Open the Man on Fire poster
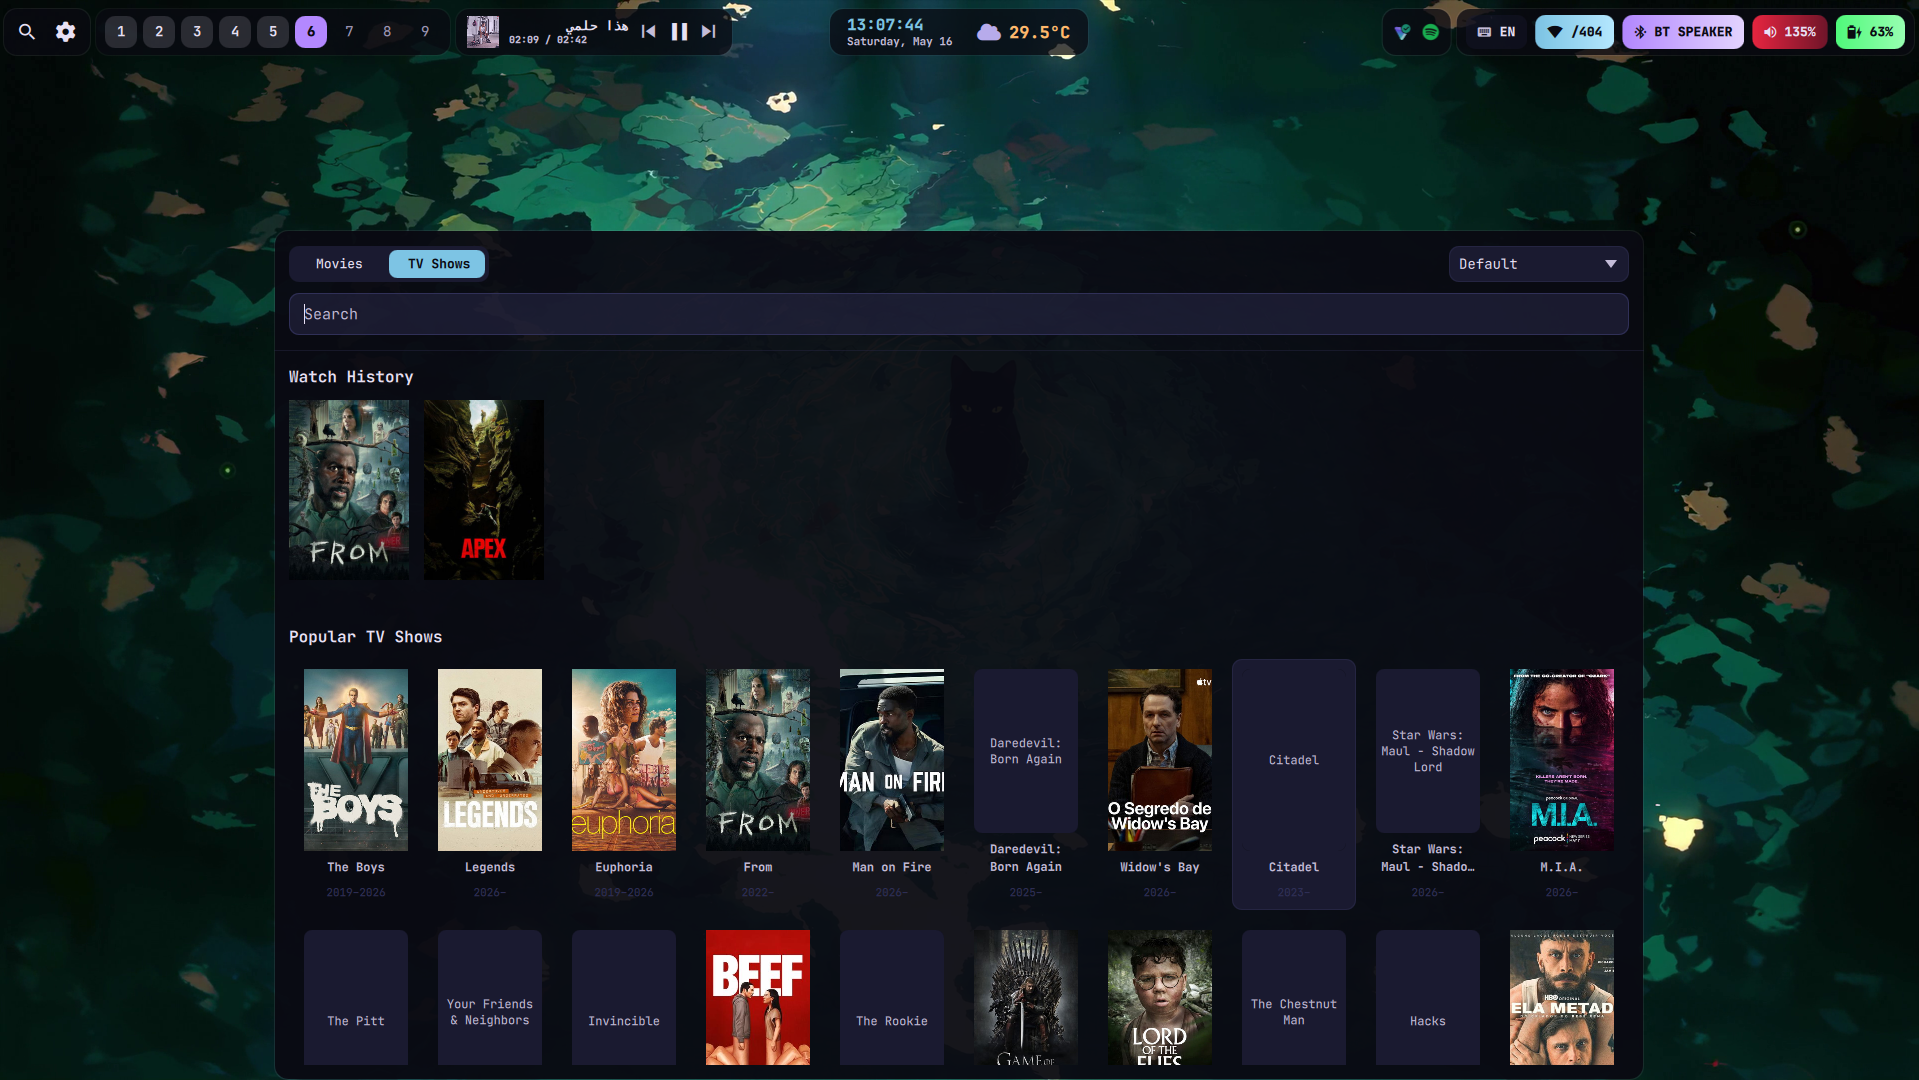This screenshot has width=1919, height=1080. pyautogui.click(x=892, y=760)
